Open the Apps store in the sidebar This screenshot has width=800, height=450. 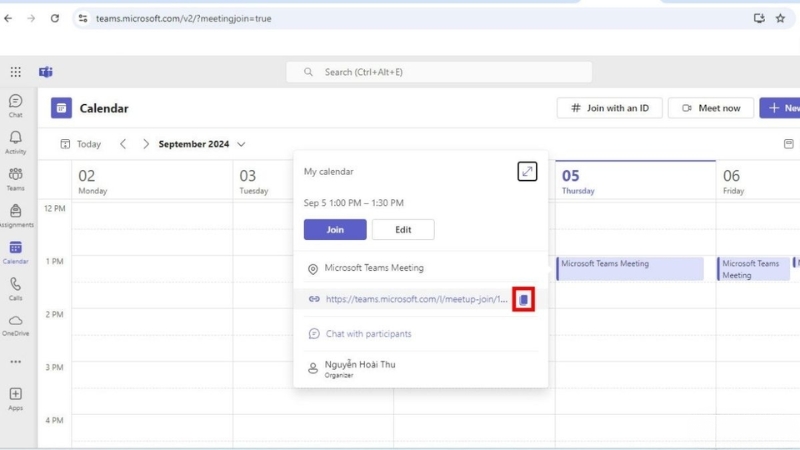[15, 398]
